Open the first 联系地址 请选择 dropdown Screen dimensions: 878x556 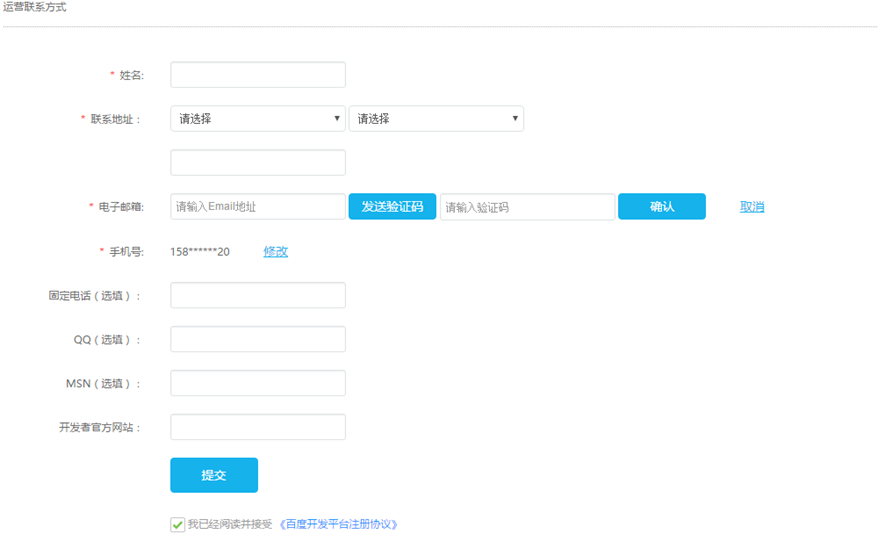tap(257, 119)
